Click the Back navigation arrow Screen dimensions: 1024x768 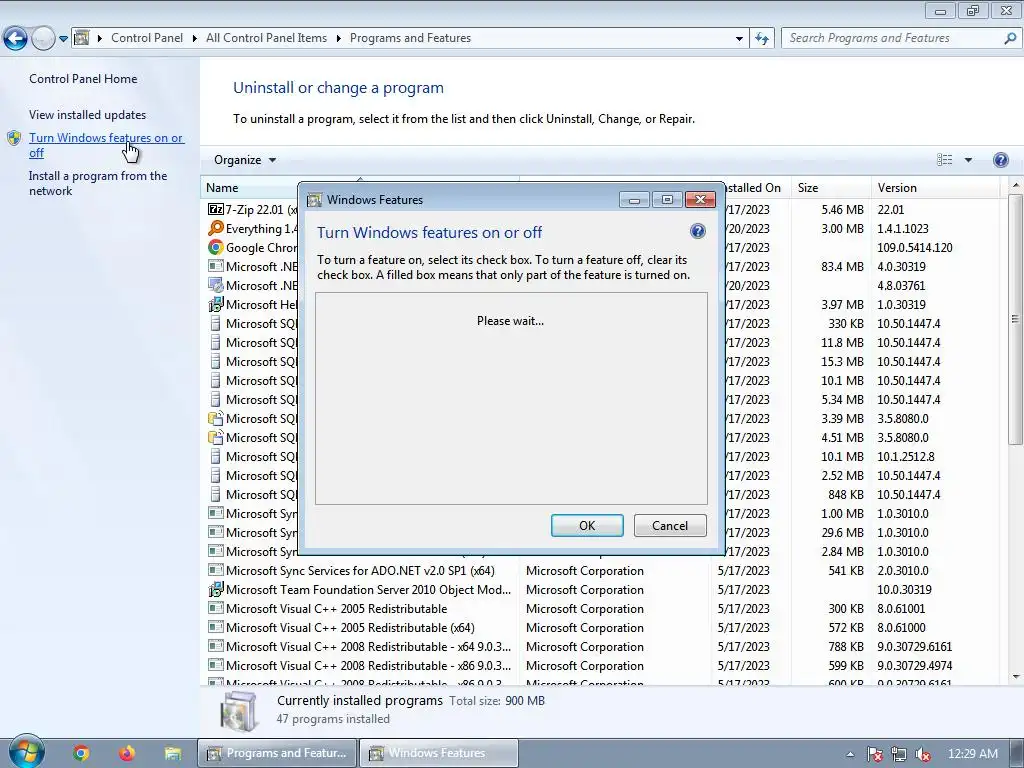pos(15,38)
